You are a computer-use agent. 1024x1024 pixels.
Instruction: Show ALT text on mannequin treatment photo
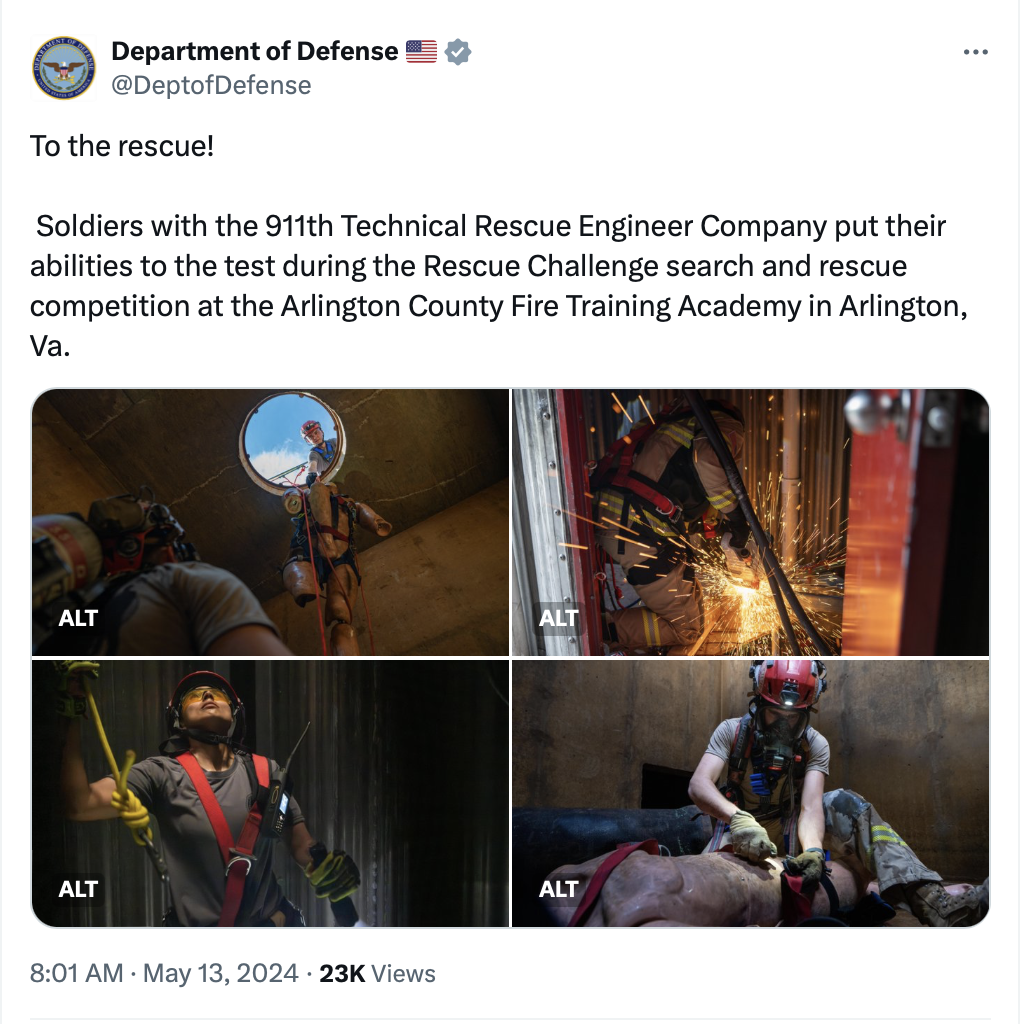point(558,889)
